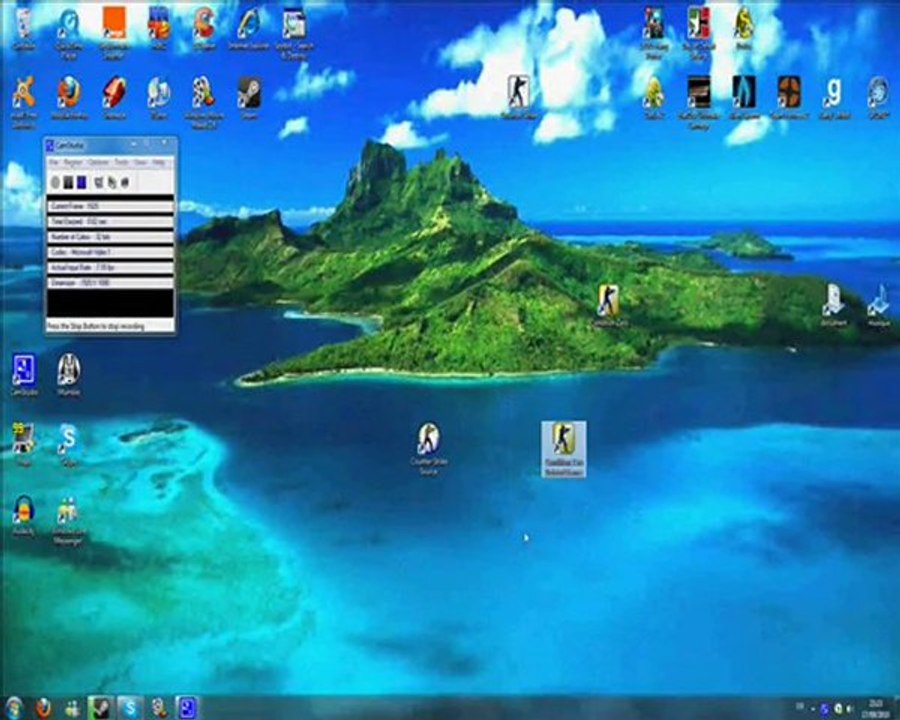
Task: Click the highlighted Condition Zero desktop shortcut
Action: pyautogui.click(x=564, y=449)
